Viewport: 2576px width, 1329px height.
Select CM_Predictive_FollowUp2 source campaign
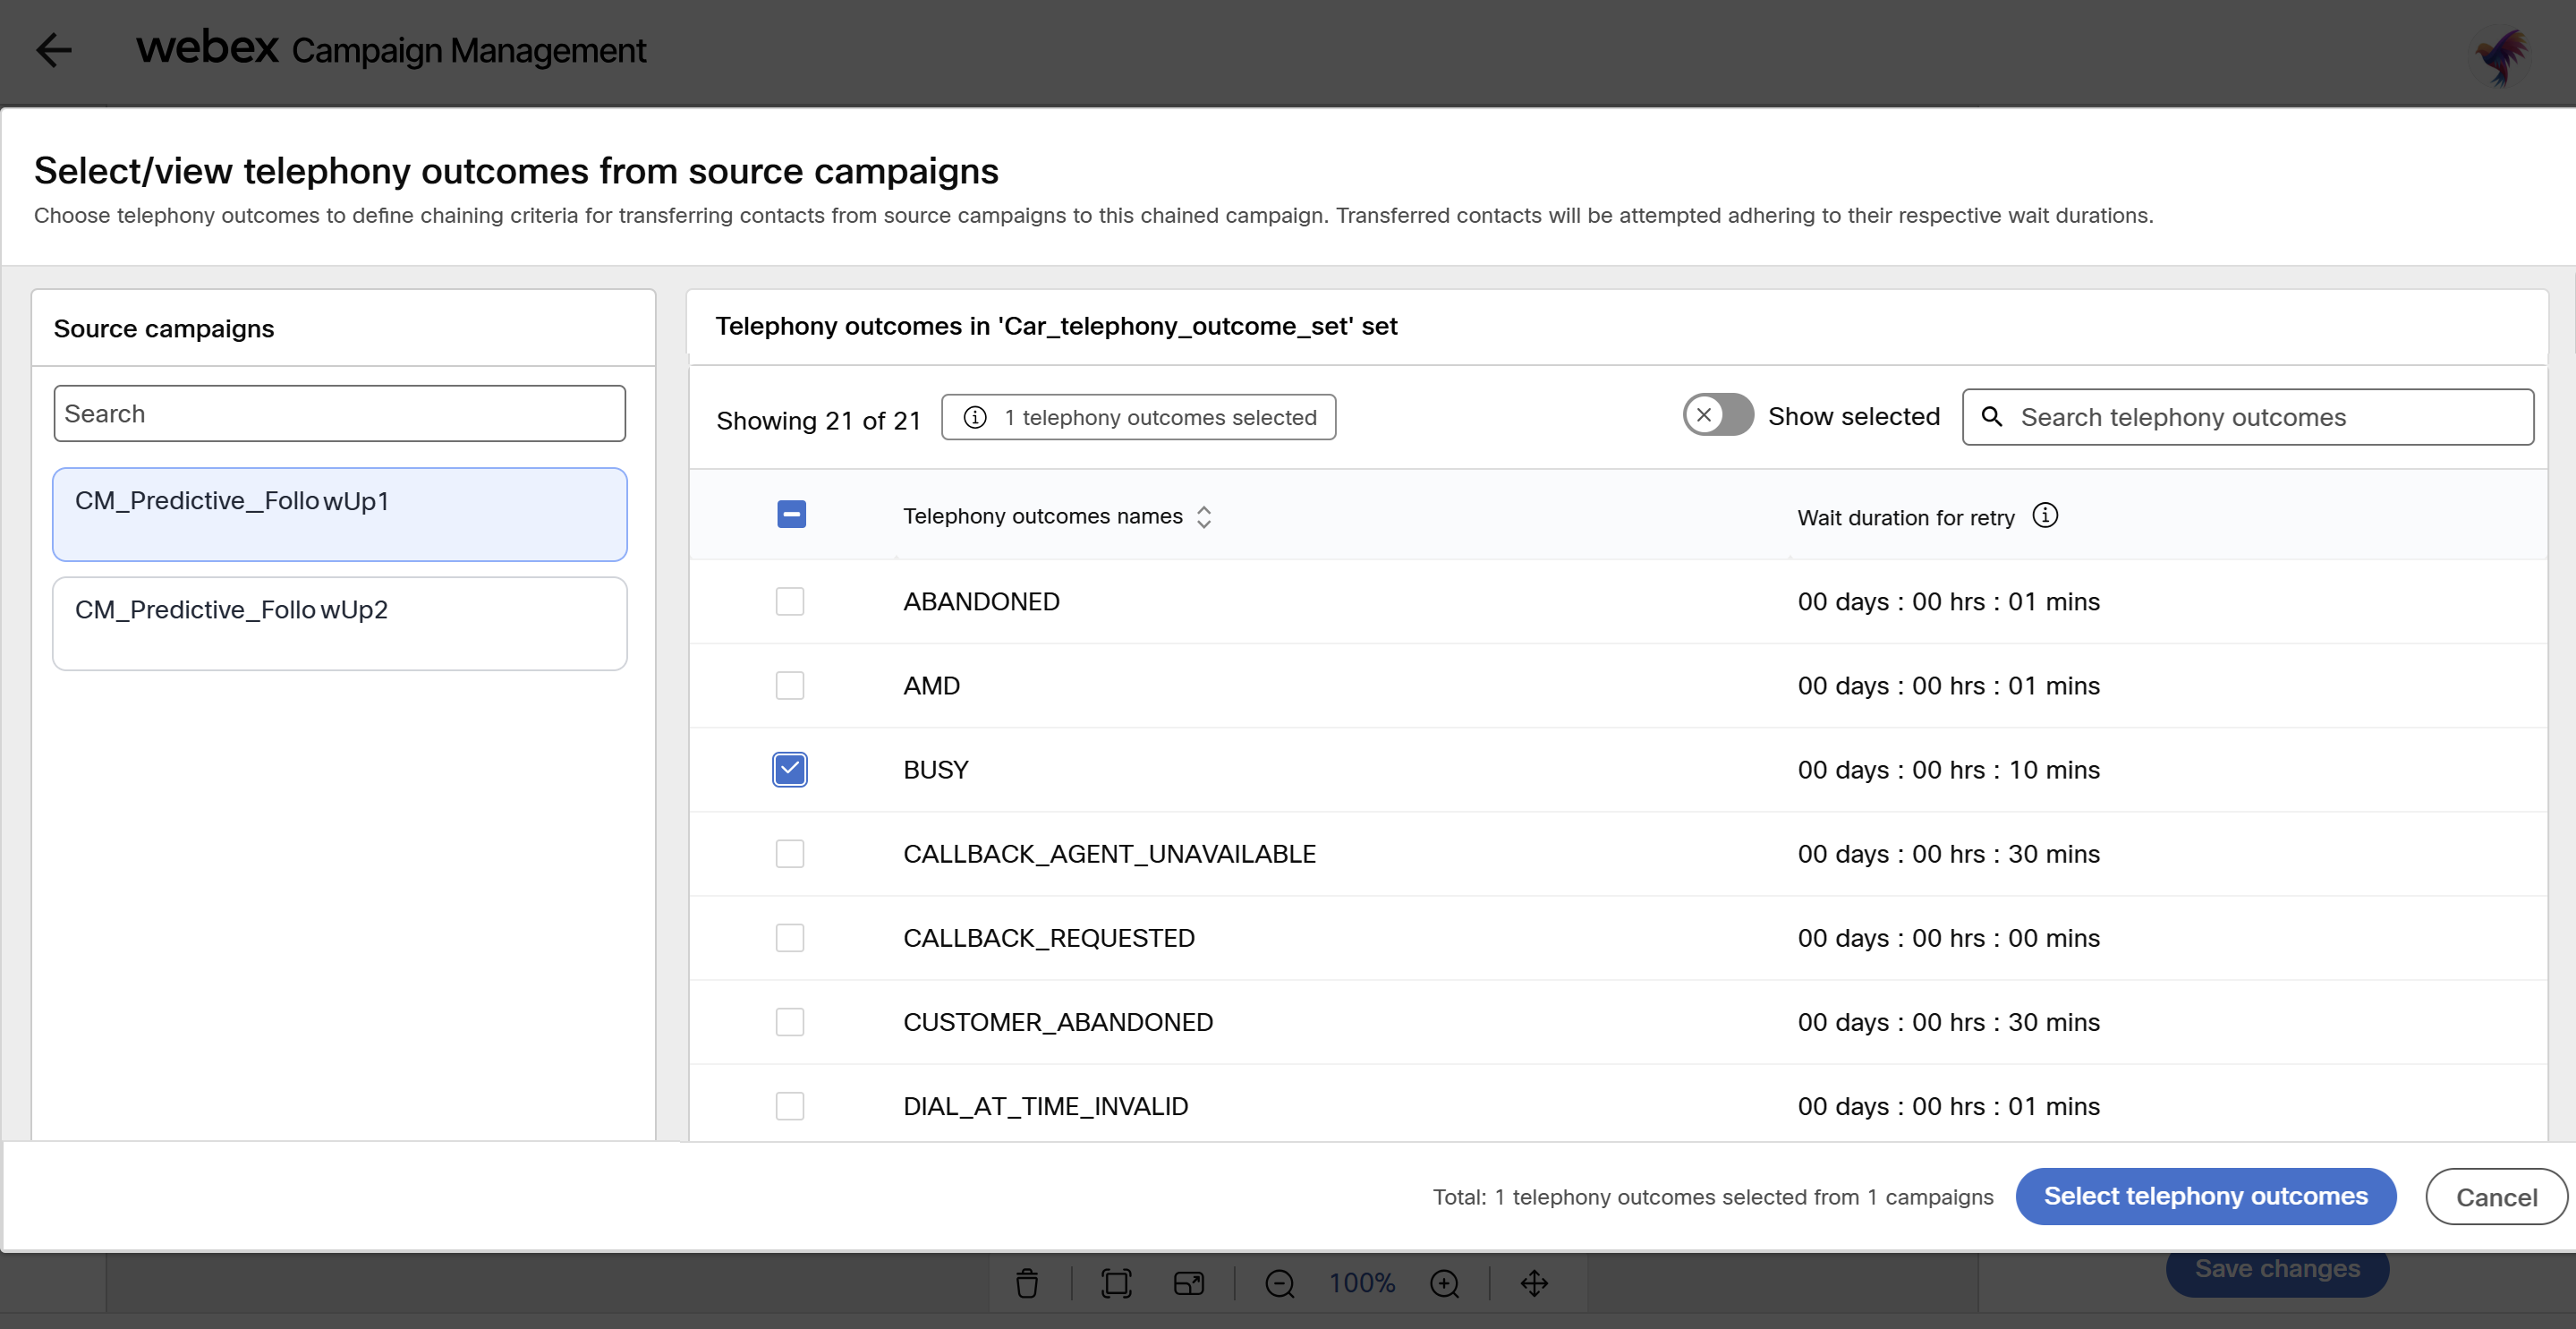click(339, 623)
